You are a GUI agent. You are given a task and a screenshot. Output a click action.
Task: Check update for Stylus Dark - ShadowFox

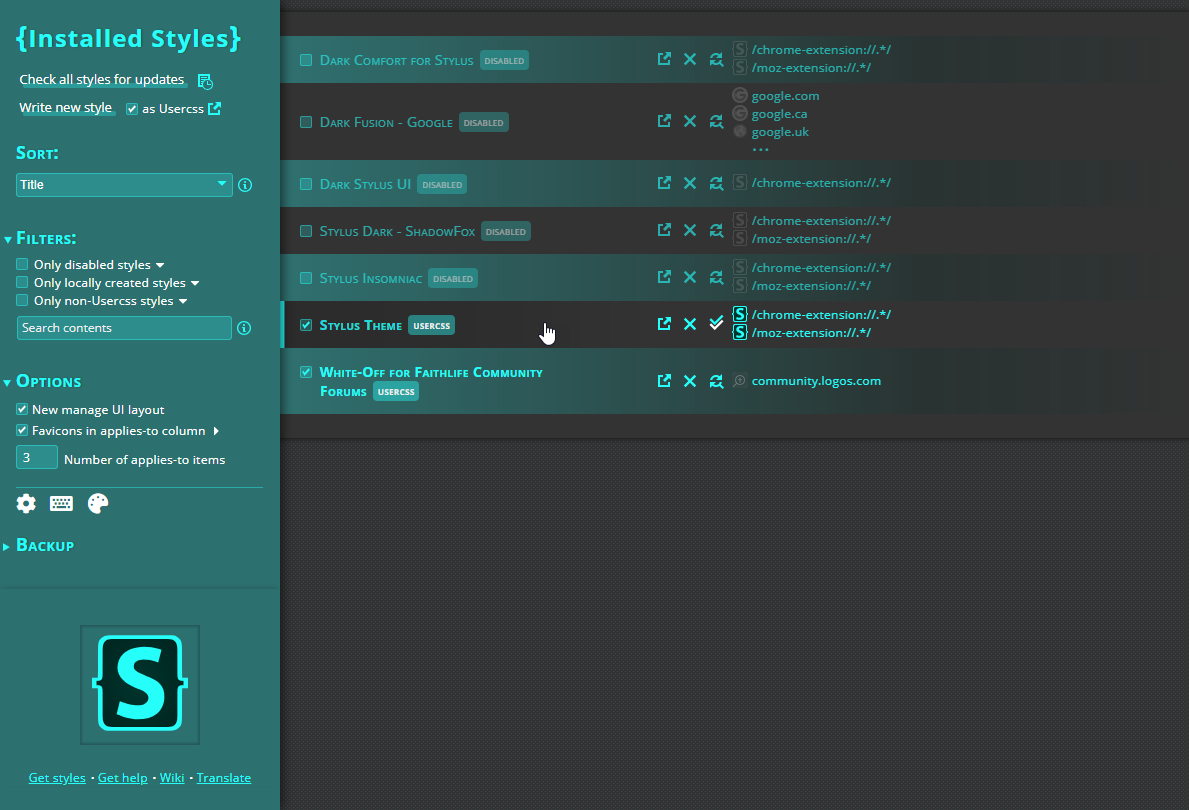(716, 231)
